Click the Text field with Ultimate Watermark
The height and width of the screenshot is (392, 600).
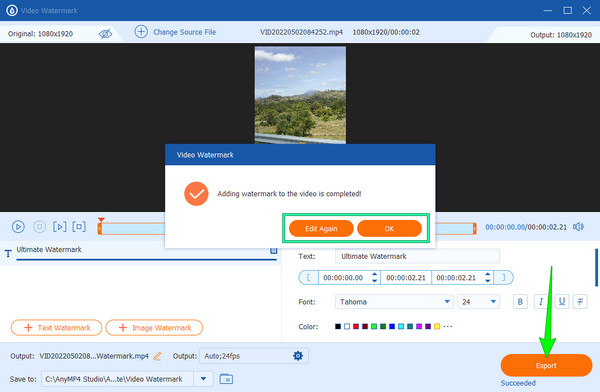(x=417, y=256)
